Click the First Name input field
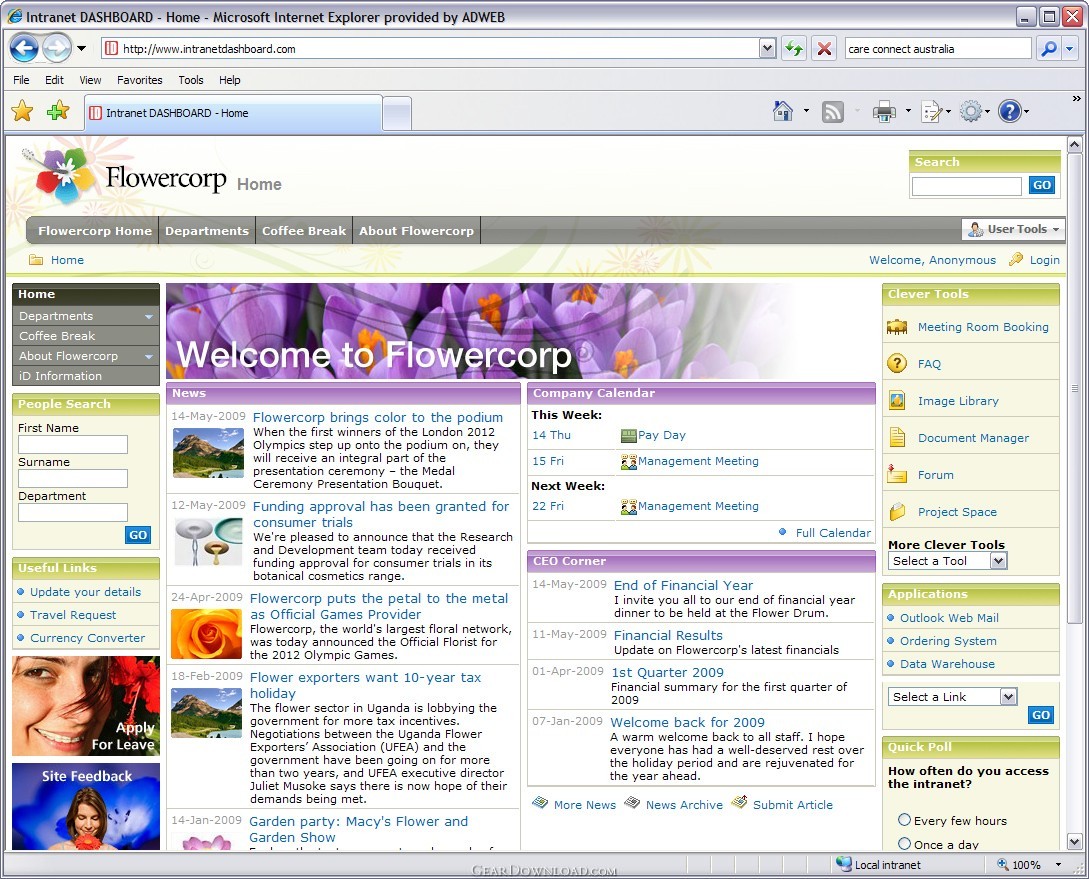 tap(73, 444)
